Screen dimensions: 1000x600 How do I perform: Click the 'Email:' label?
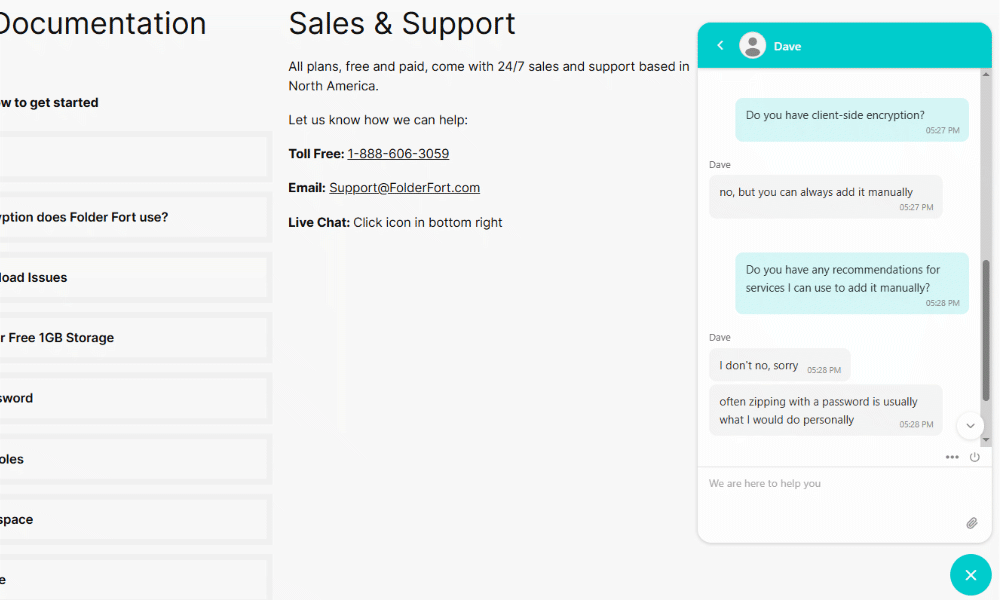pyautogui.click(x=307, y=187)
